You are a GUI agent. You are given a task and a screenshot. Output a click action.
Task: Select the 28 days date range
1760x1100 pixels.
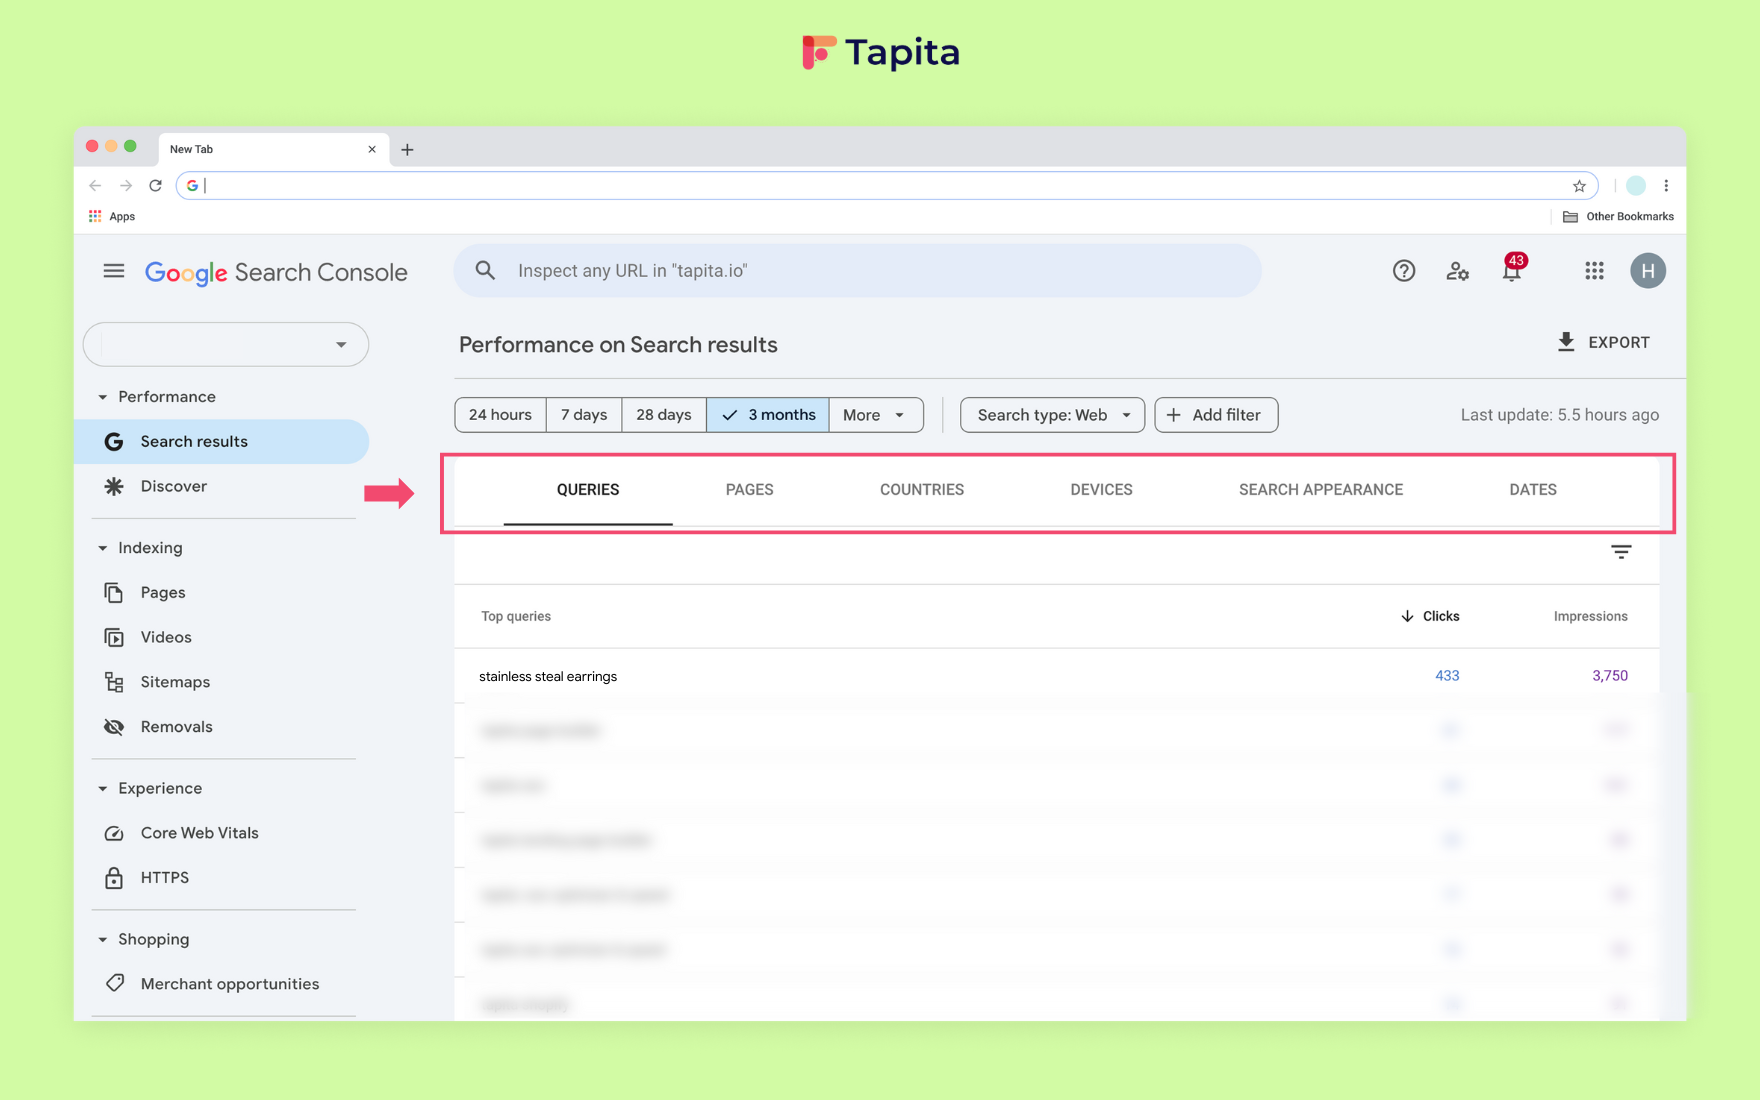tap(664, 415)
